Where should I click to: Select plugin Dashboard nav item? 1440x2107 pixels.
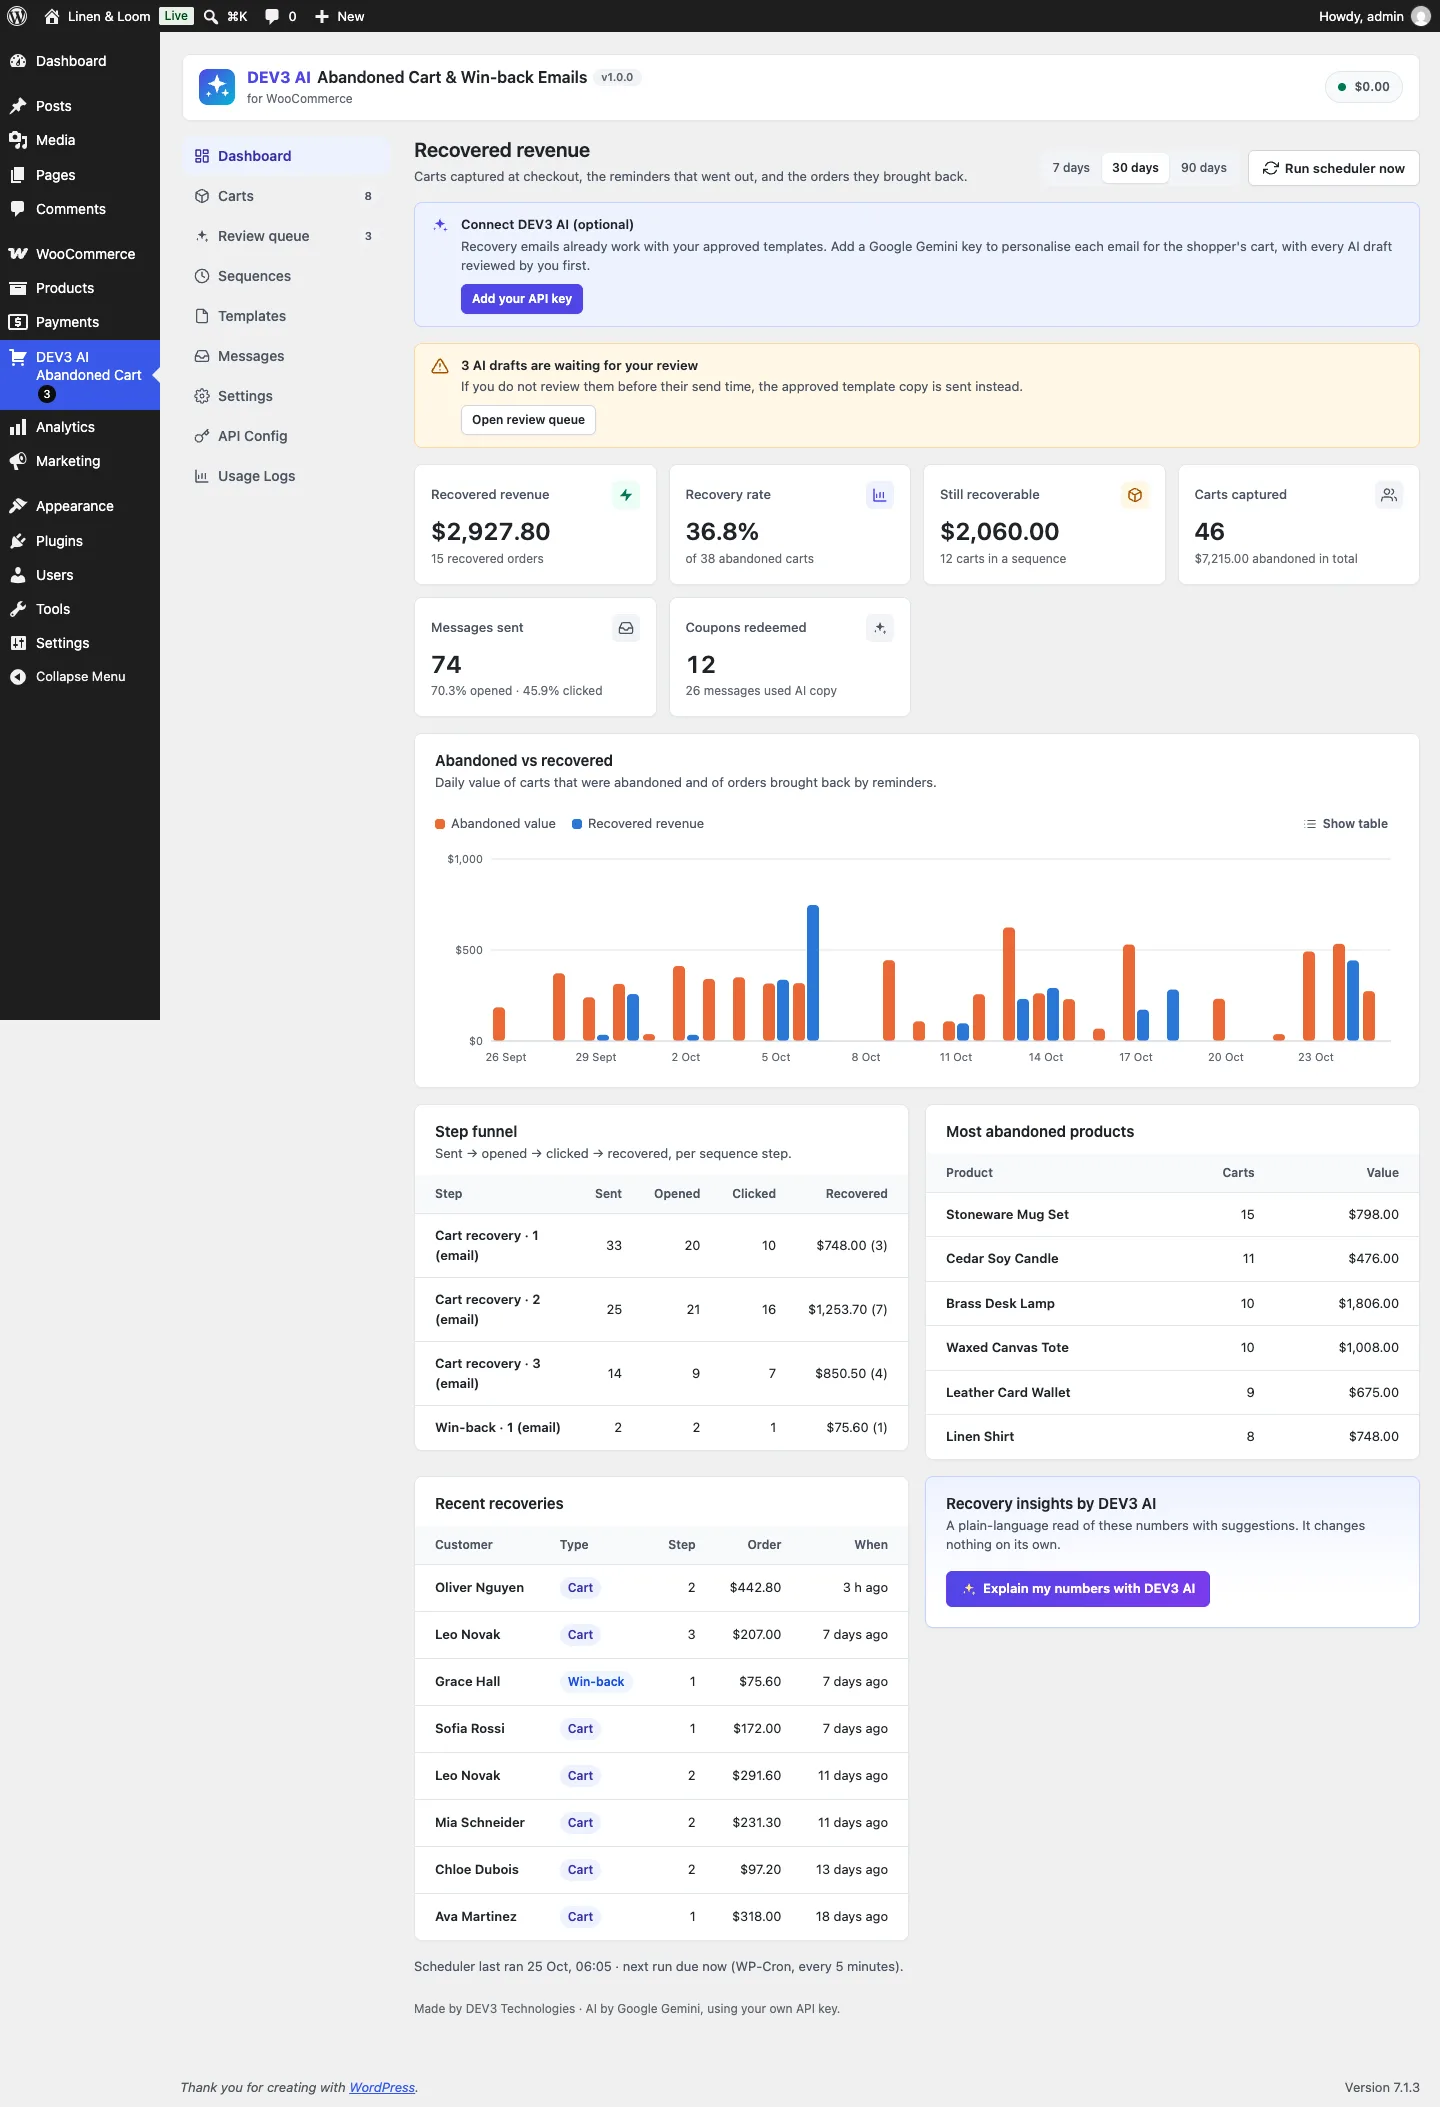pos(285,156)
